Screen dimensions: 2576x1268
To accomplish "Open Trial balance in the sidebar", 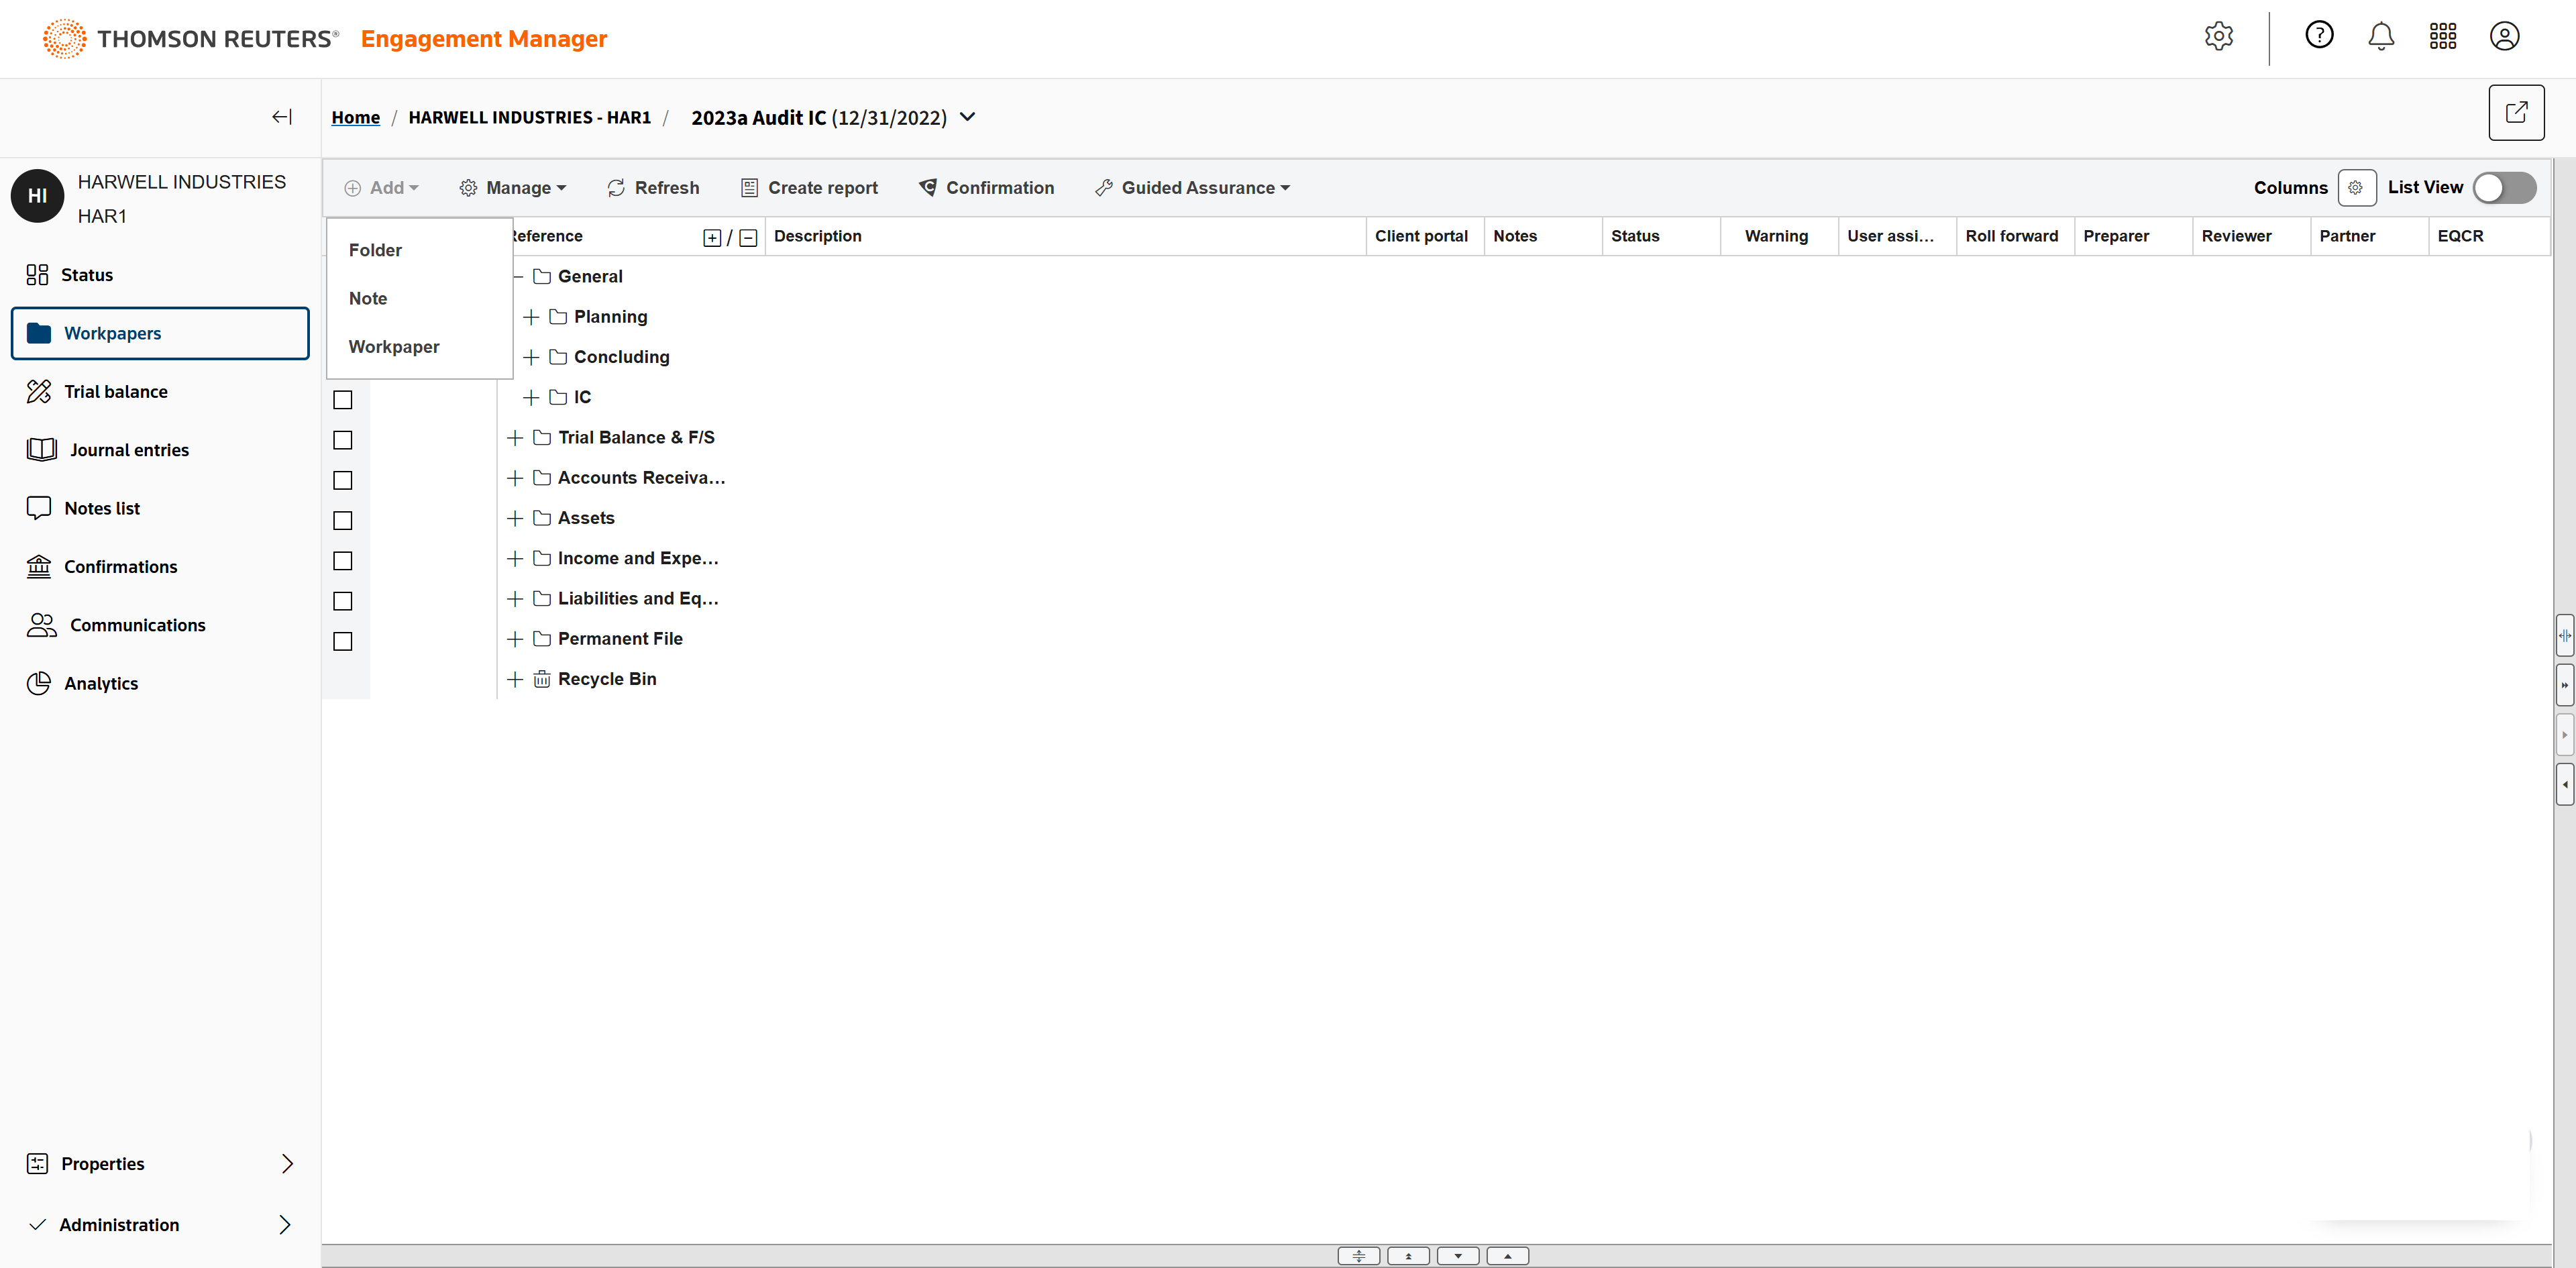I will click(x=116, y=392).
